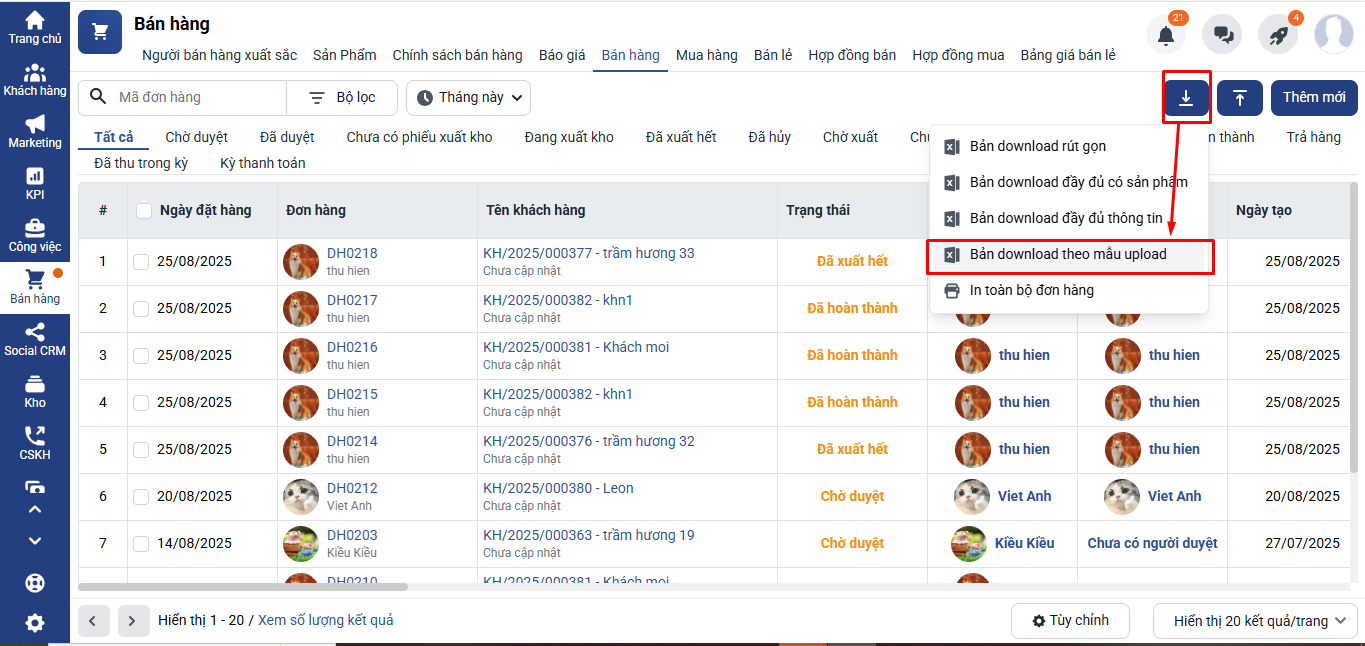Switch to the Chờ duyệt tab
This screenshot has height=646, width=1365.
coord(196,137)
